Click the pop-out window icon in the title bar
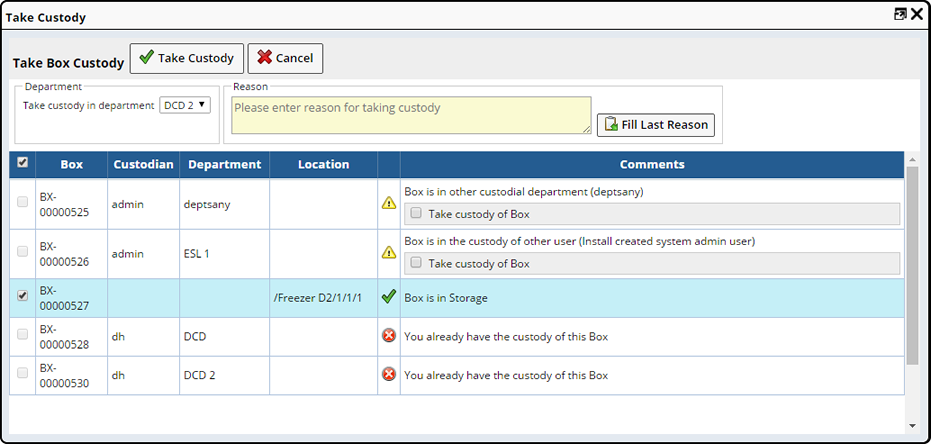The width and height of the screenshot is (931, 444). (900, 15)
